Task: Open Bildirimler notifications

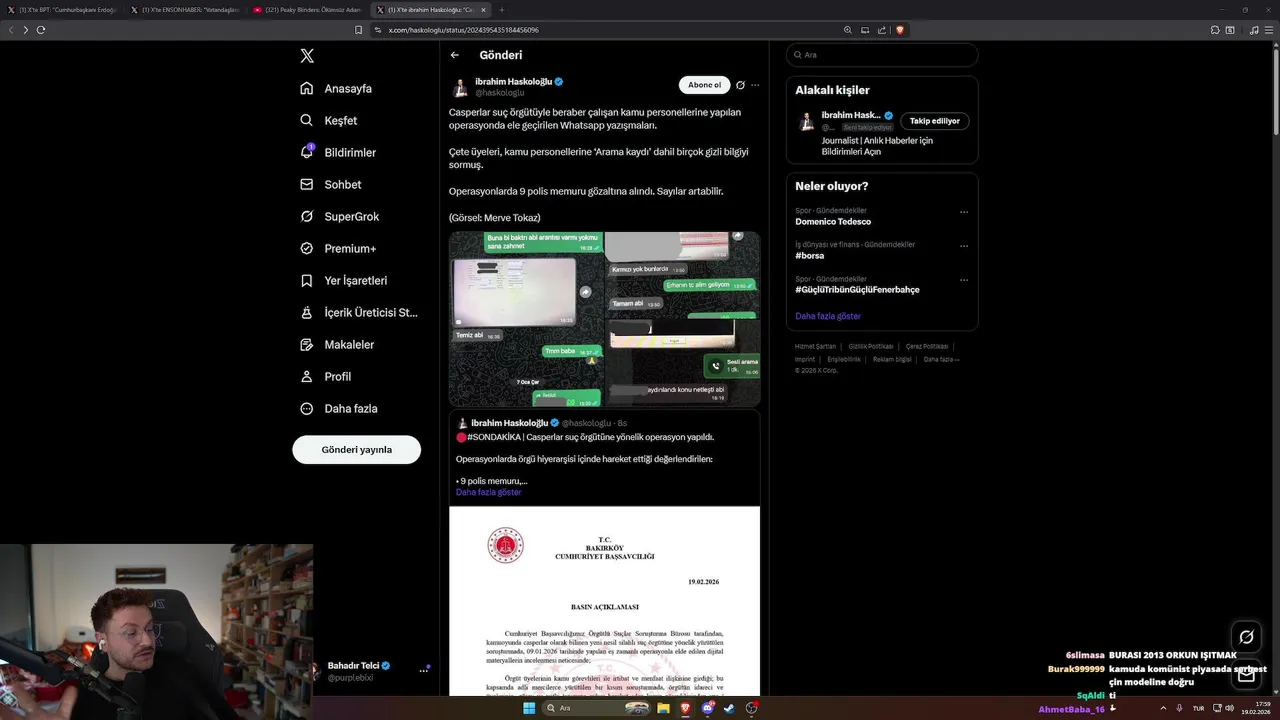Action: click(338, 152)
